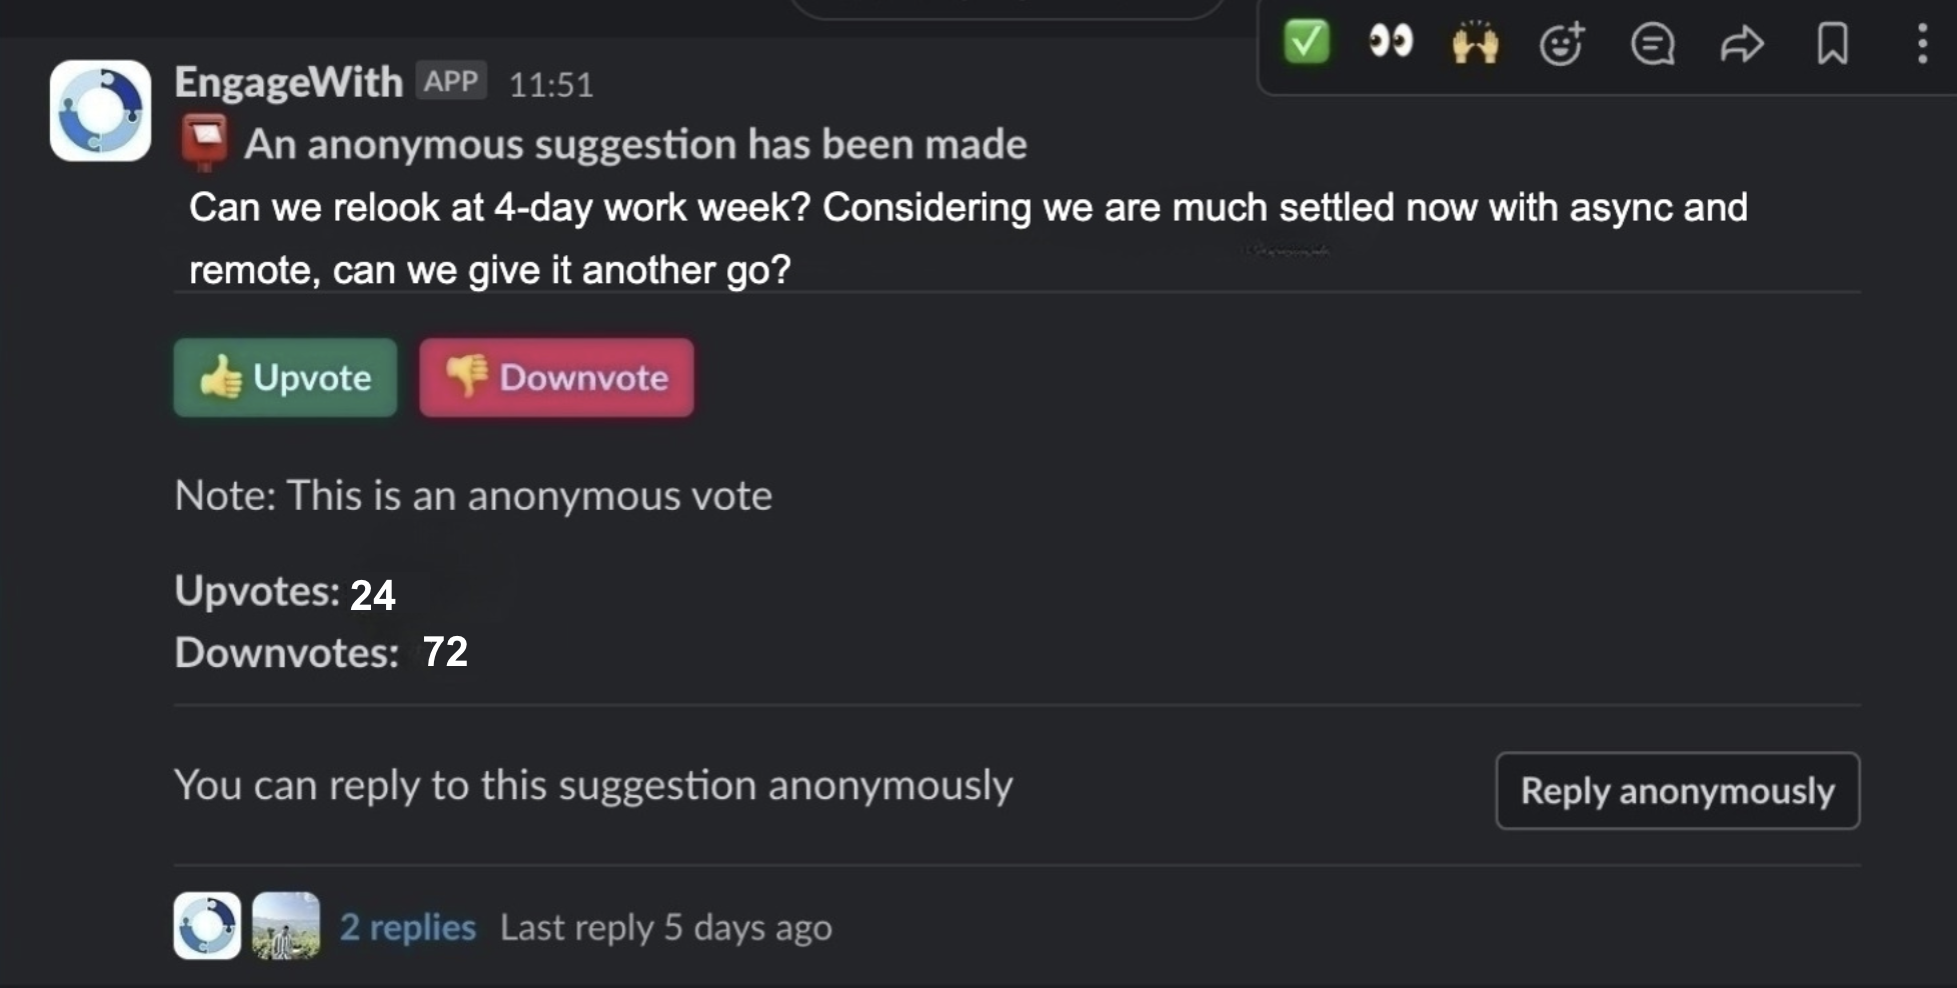Click the Reply anonymously button

[1677, 790]
